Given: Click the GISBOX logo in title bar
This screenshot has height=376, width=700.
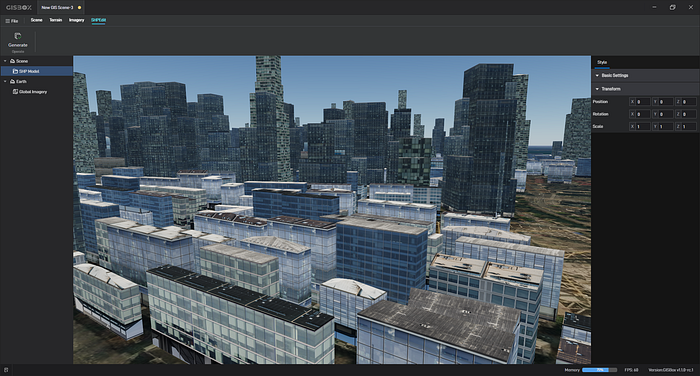Looking at the screenshot, I should pos(19,8).
